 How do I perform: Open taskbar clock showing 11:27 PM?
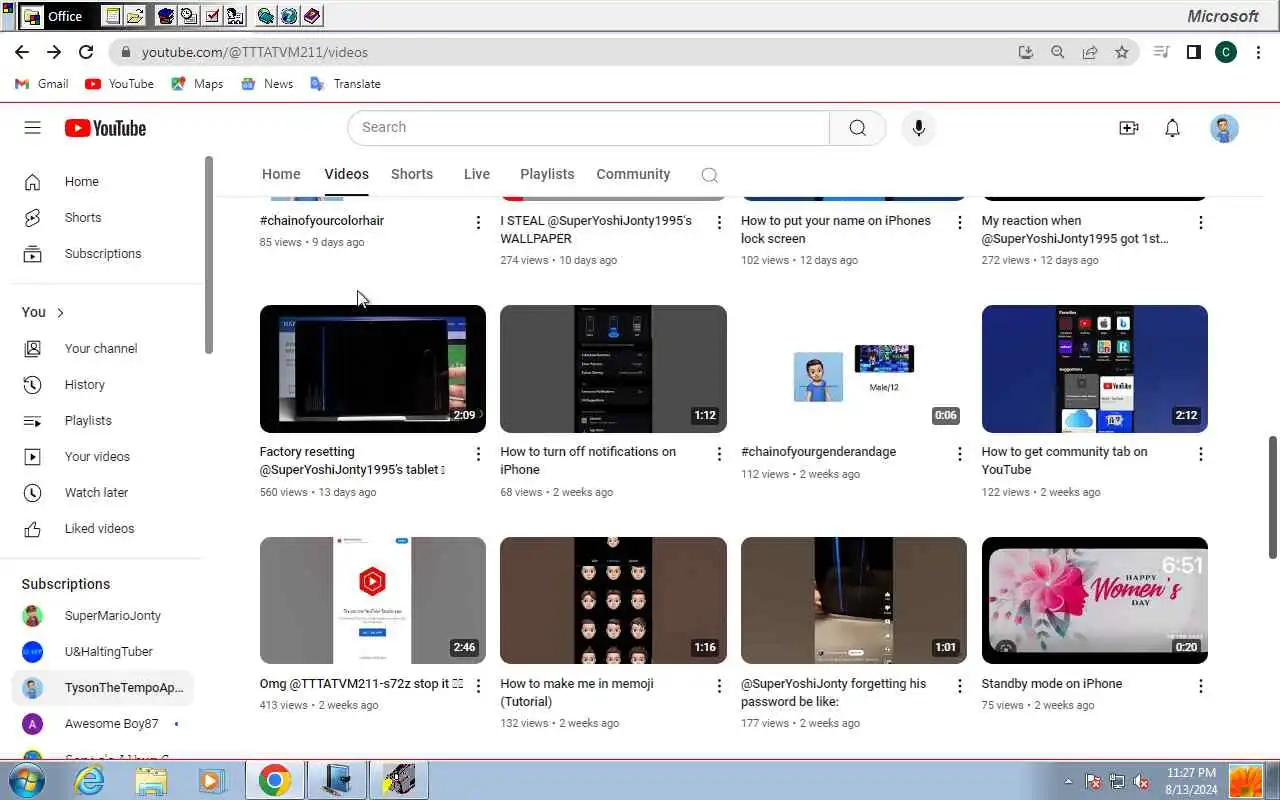click(x=1192, y=781)
